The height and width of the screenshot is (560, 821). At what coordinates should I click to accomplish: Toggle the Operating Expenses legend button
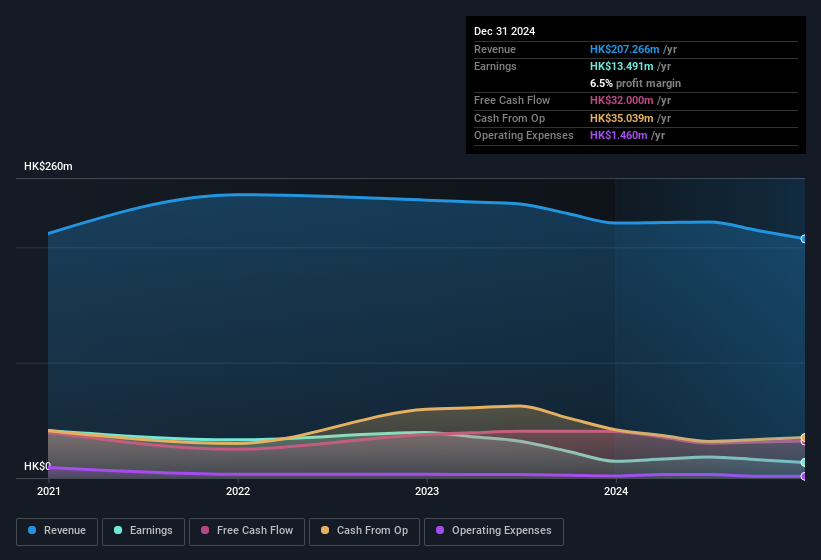point(494,531)
